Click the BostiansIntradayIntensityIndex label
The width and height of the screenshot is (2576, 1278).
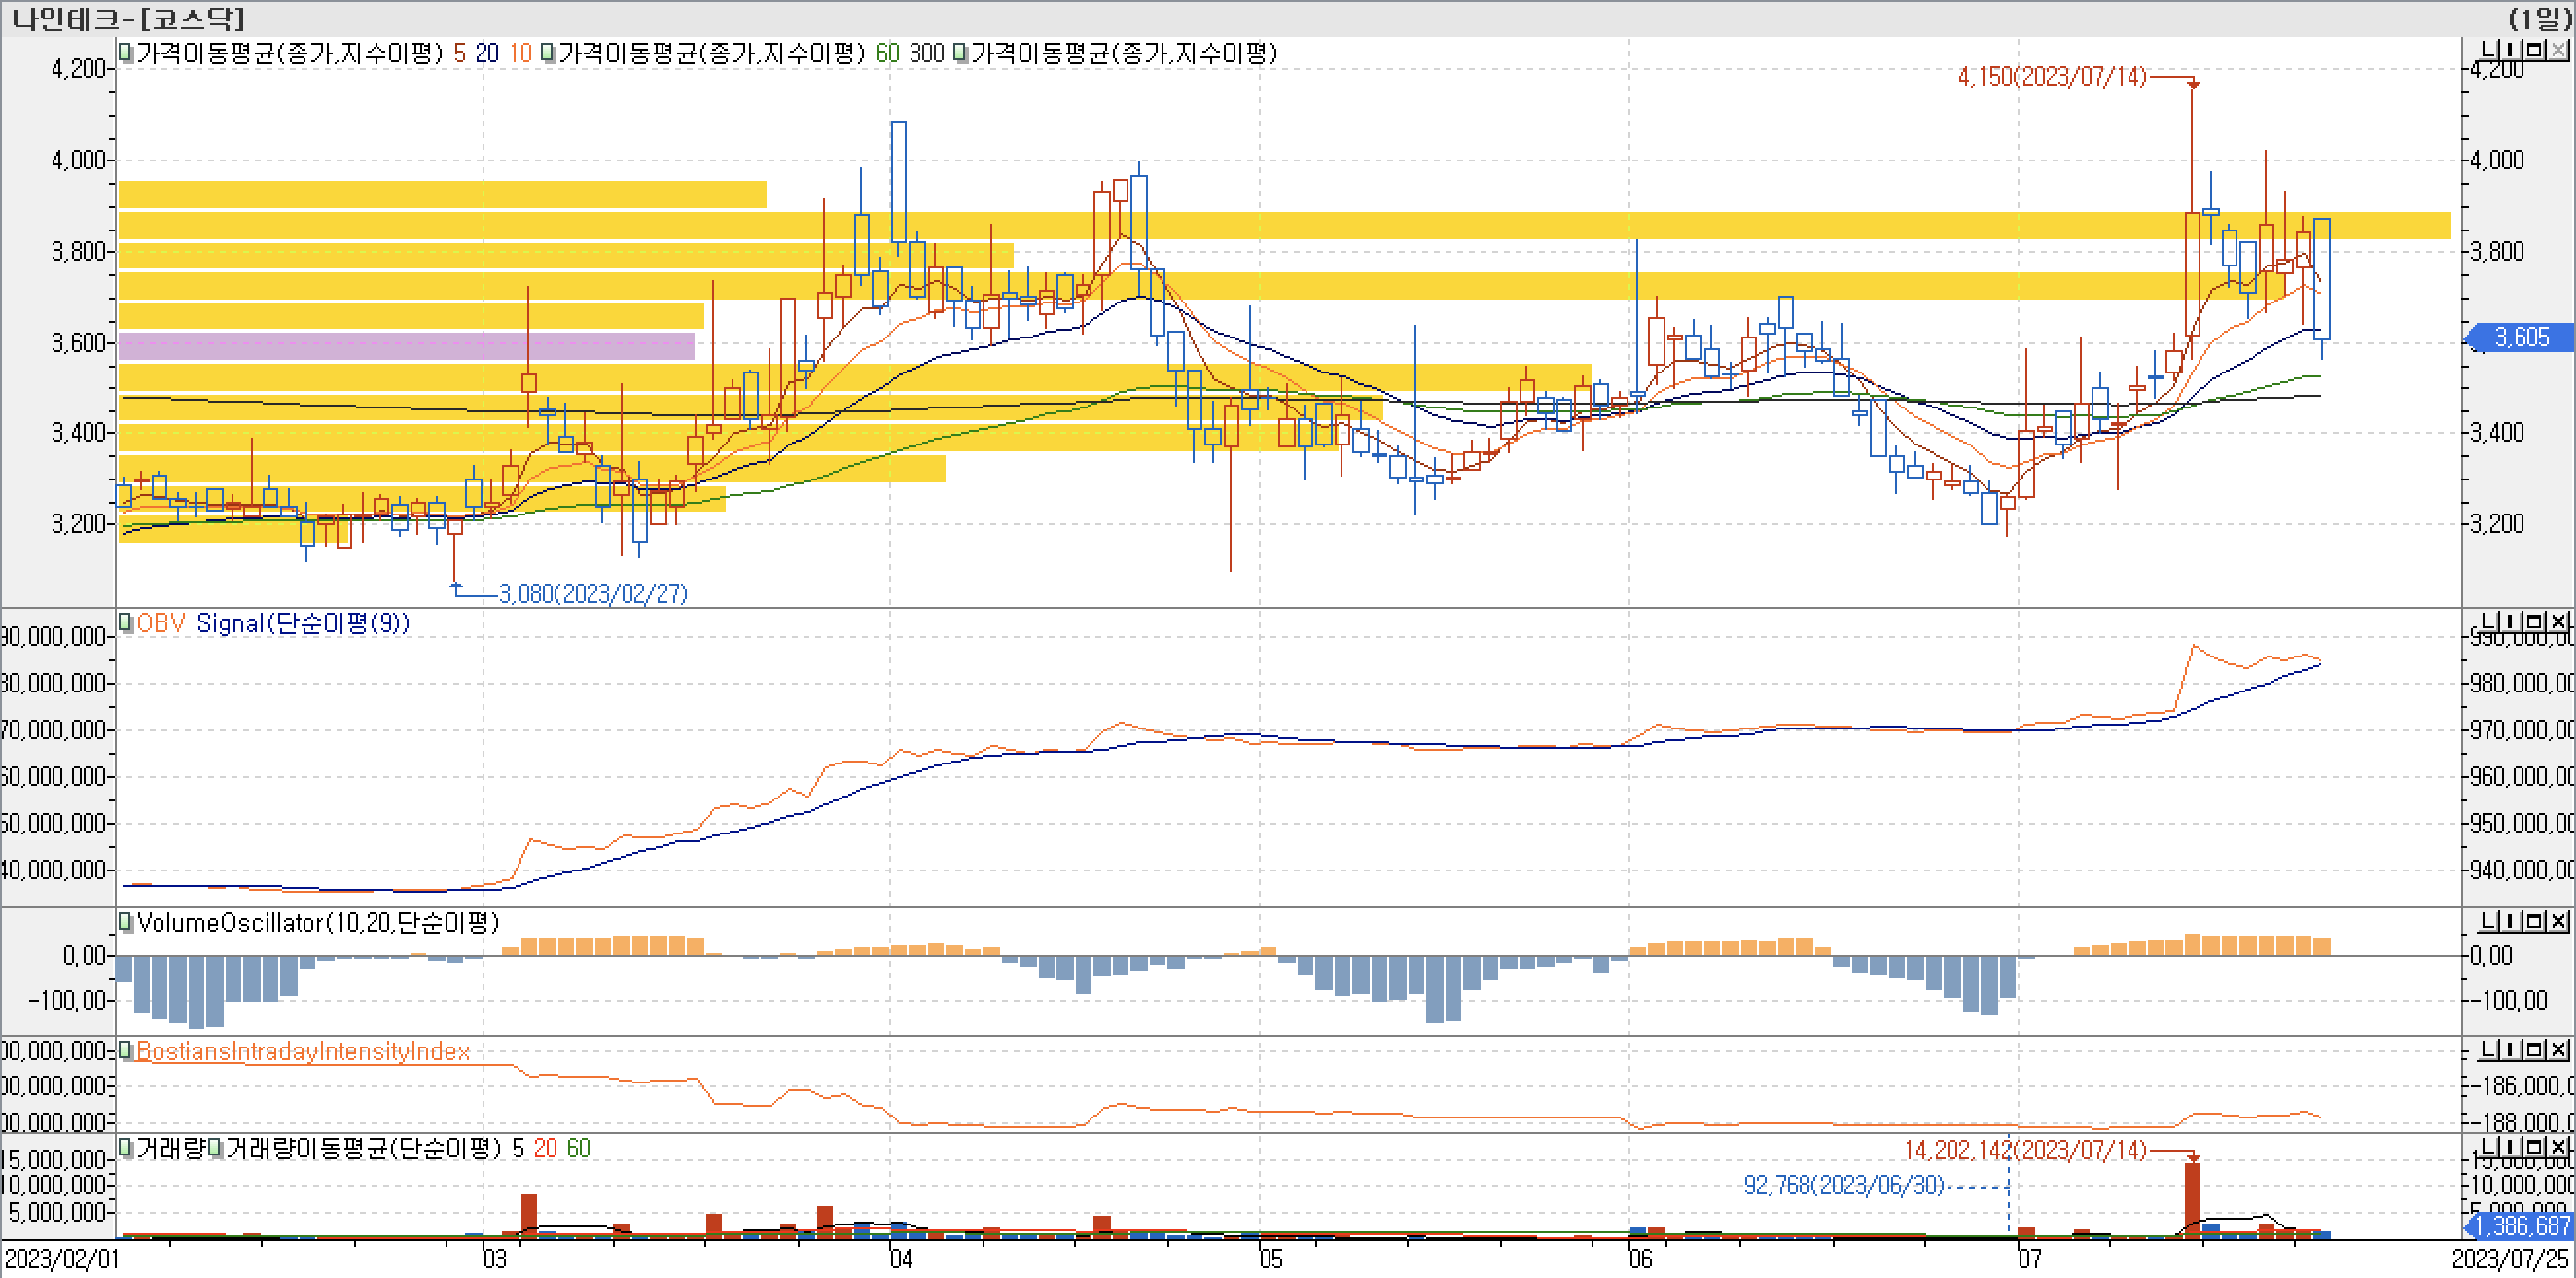[x=303, y=1051]
